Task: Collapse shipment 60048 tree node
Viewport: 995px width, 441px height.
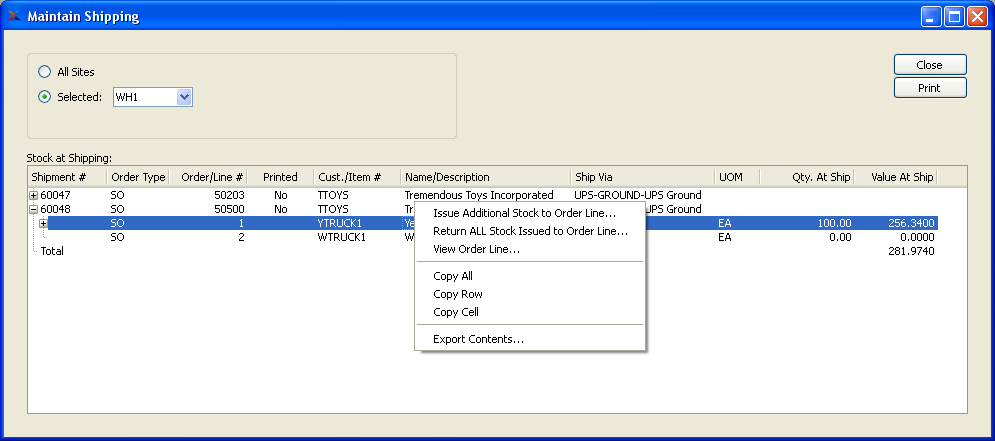Action: [x=33, y=210]
